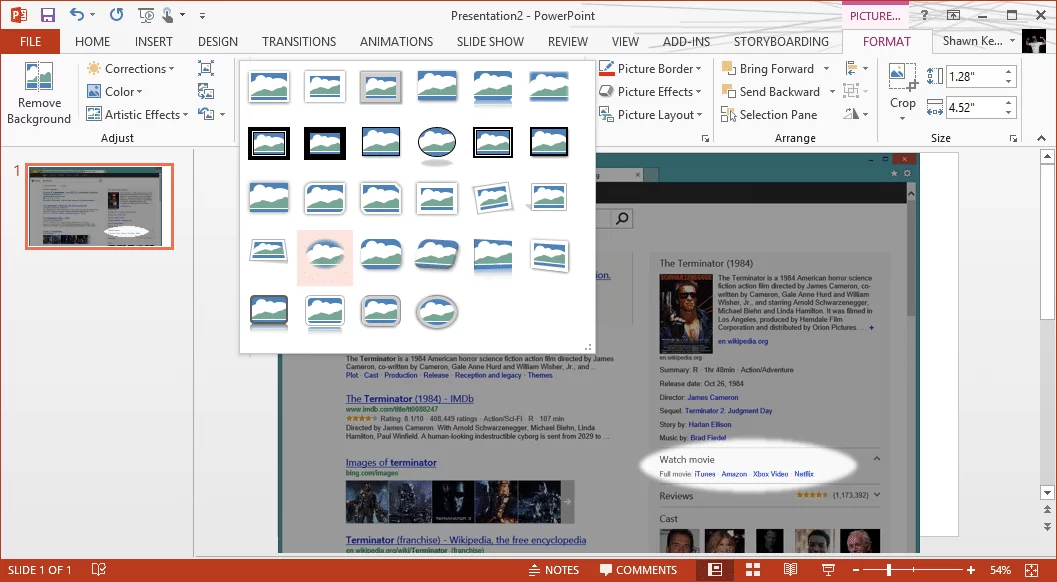Switch to Normal view in status bar
Image resolution: width=1057 pixels, height=582 pixels.
pos(715,570)
